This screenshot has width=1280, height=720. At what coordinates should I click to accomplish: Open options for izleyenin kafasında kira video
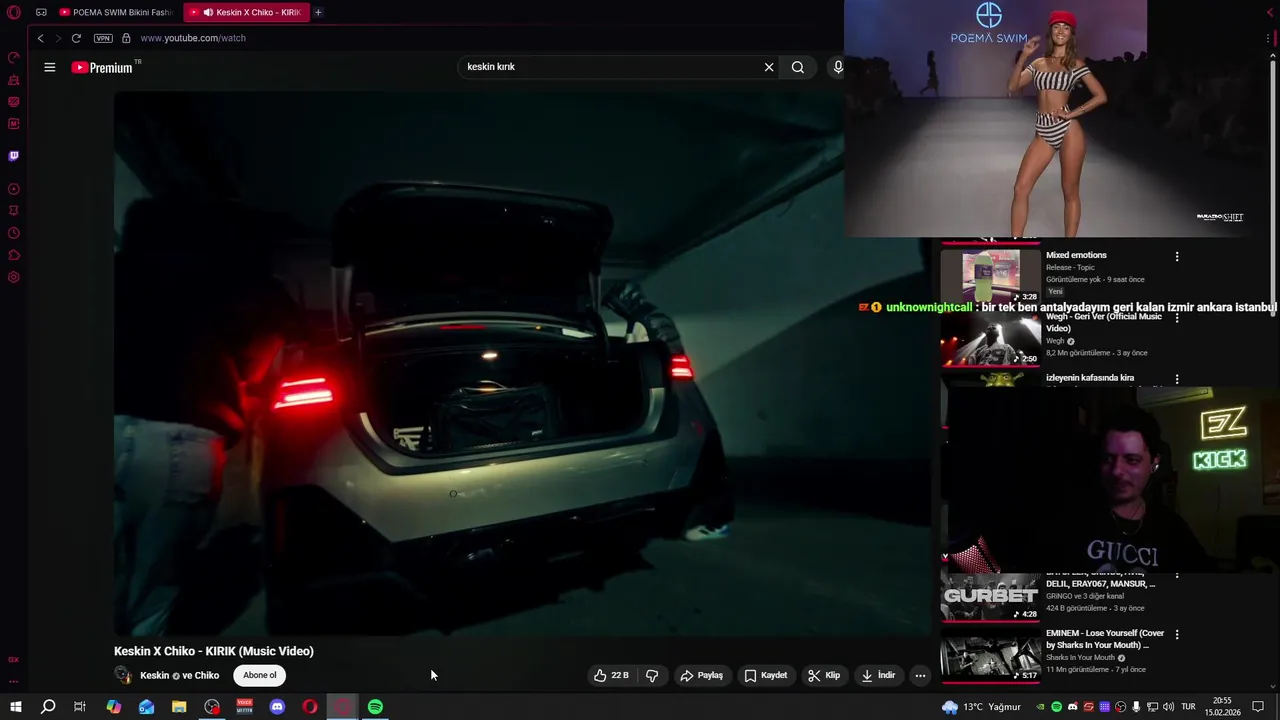pyautogui.click(x=1177, y=379)
